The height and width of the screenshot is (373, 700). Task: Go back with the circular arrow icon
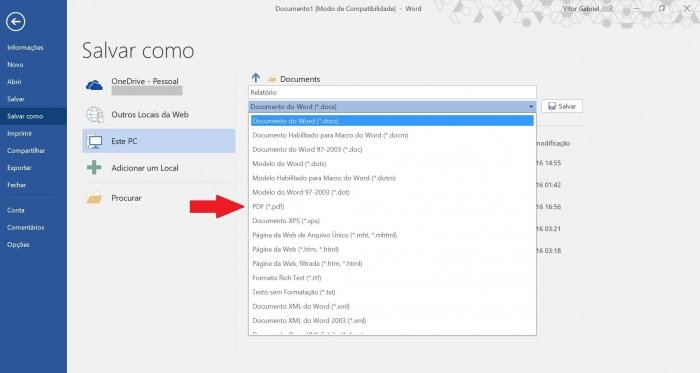click(16, 21)
